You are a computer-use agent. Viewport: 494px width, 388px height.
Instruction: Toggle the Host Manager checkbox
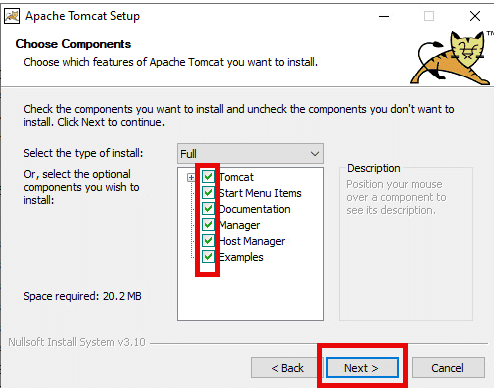pyautogui.click(x=208, y=241)
